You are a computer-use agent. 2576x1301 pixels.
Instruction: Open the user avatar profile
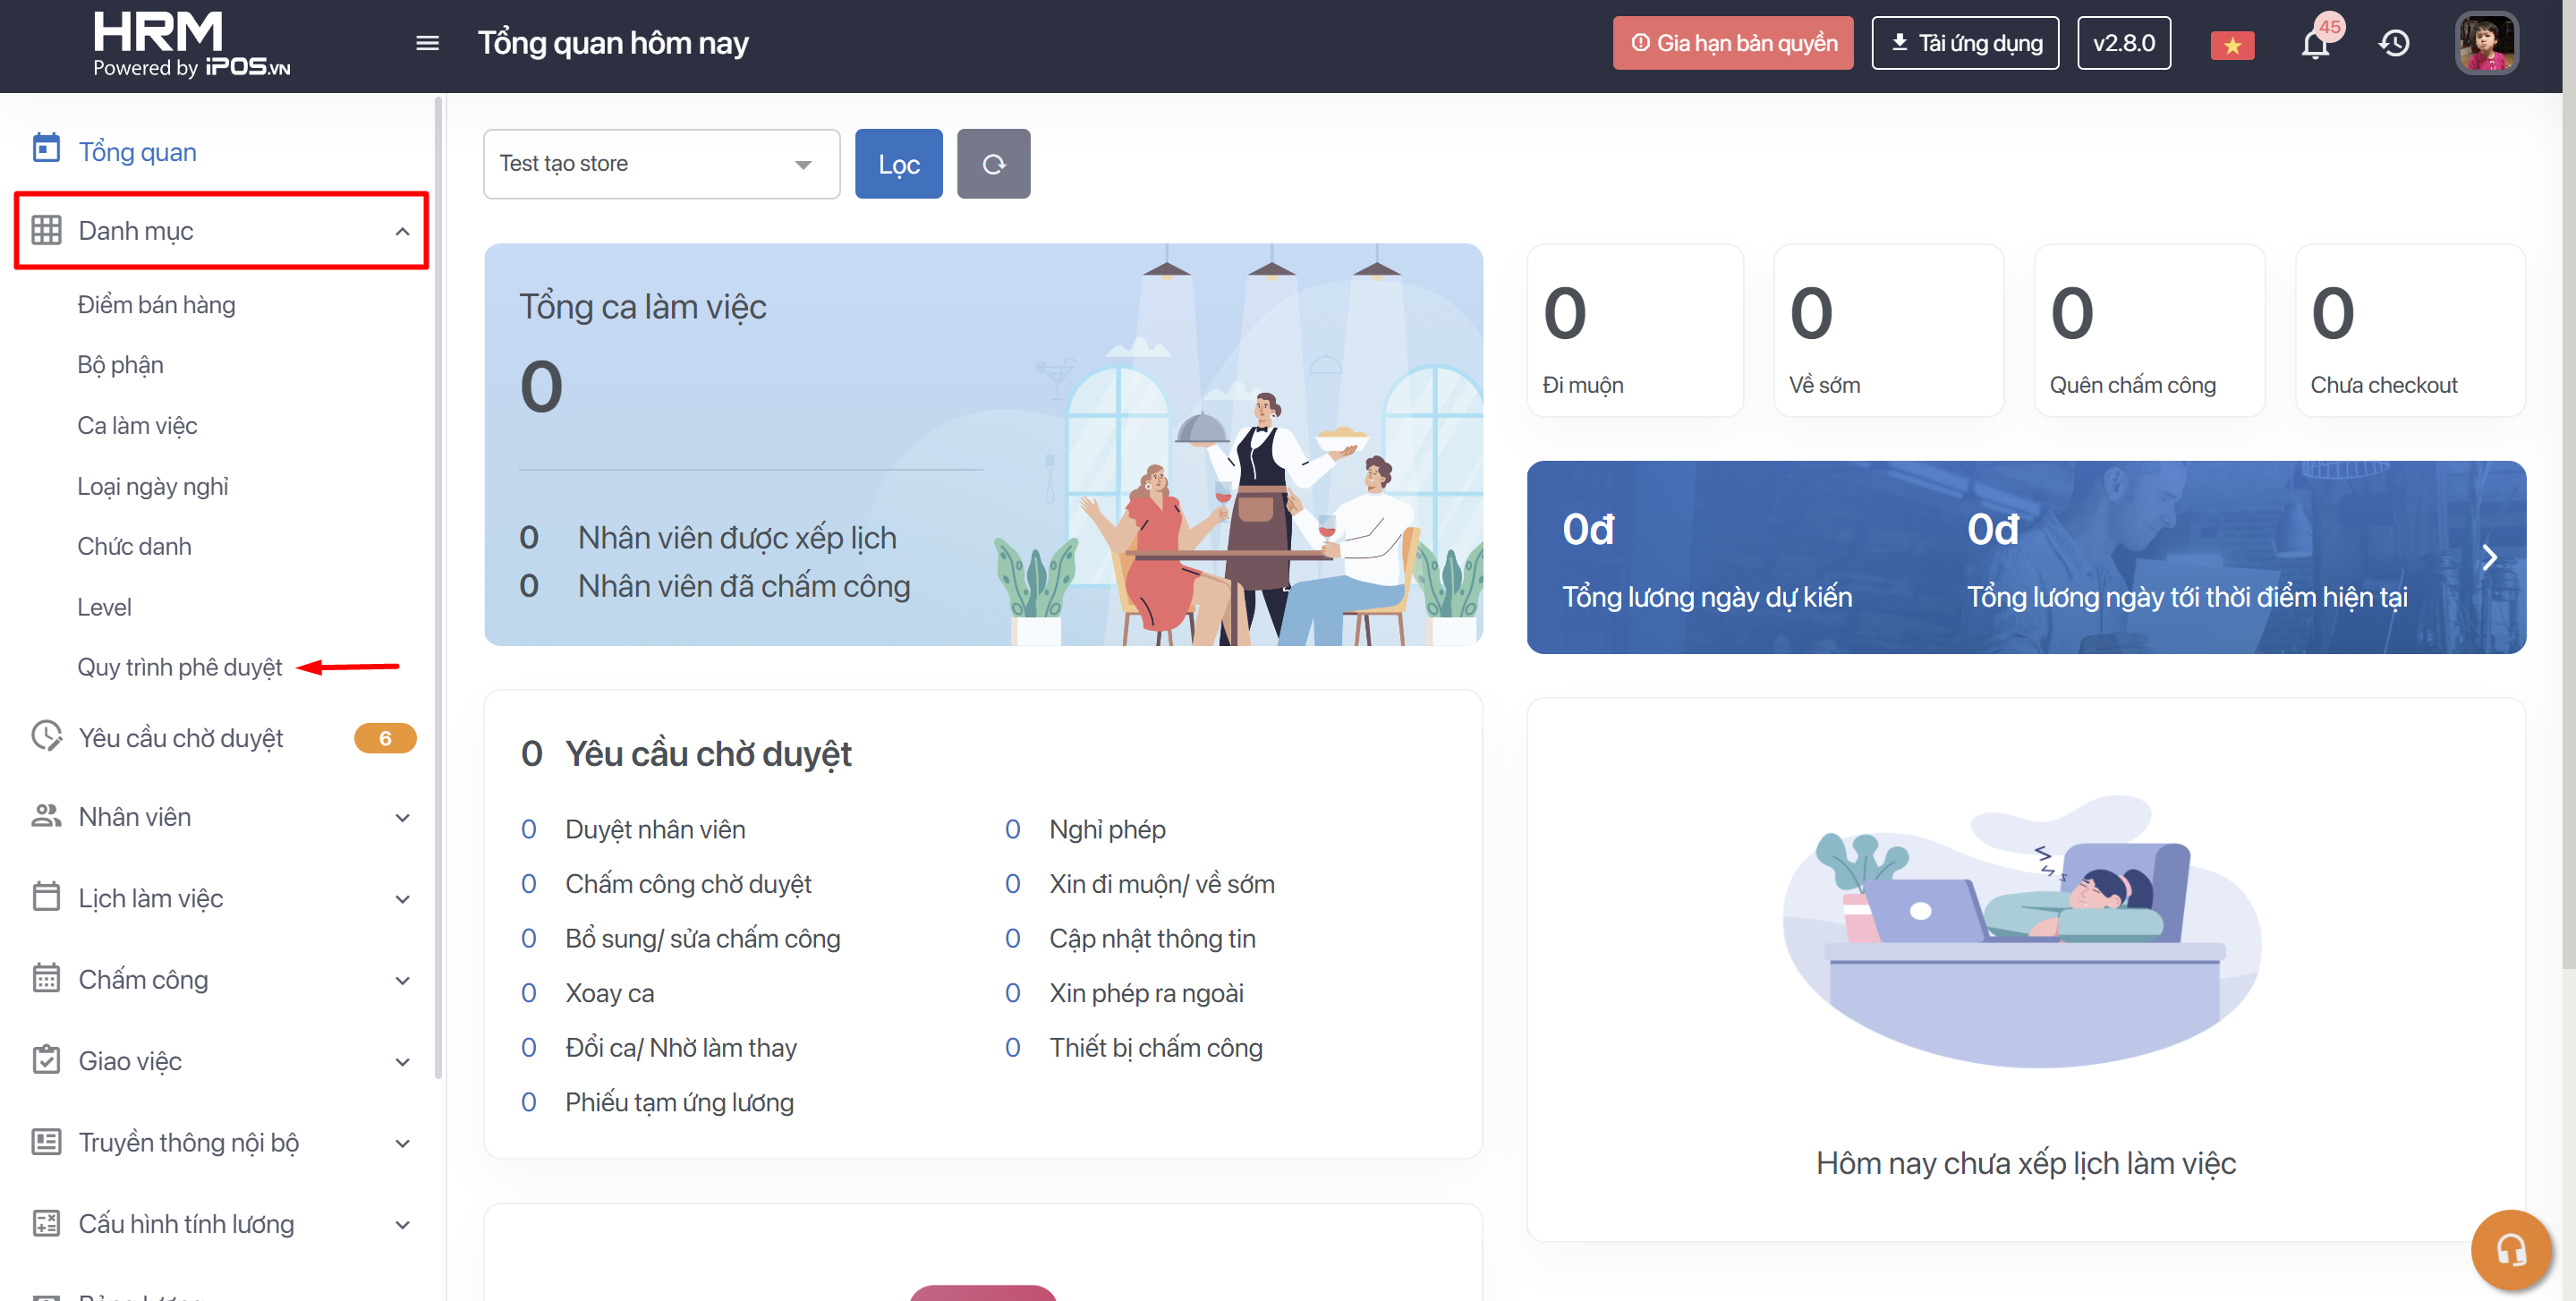click(2486, 43)
